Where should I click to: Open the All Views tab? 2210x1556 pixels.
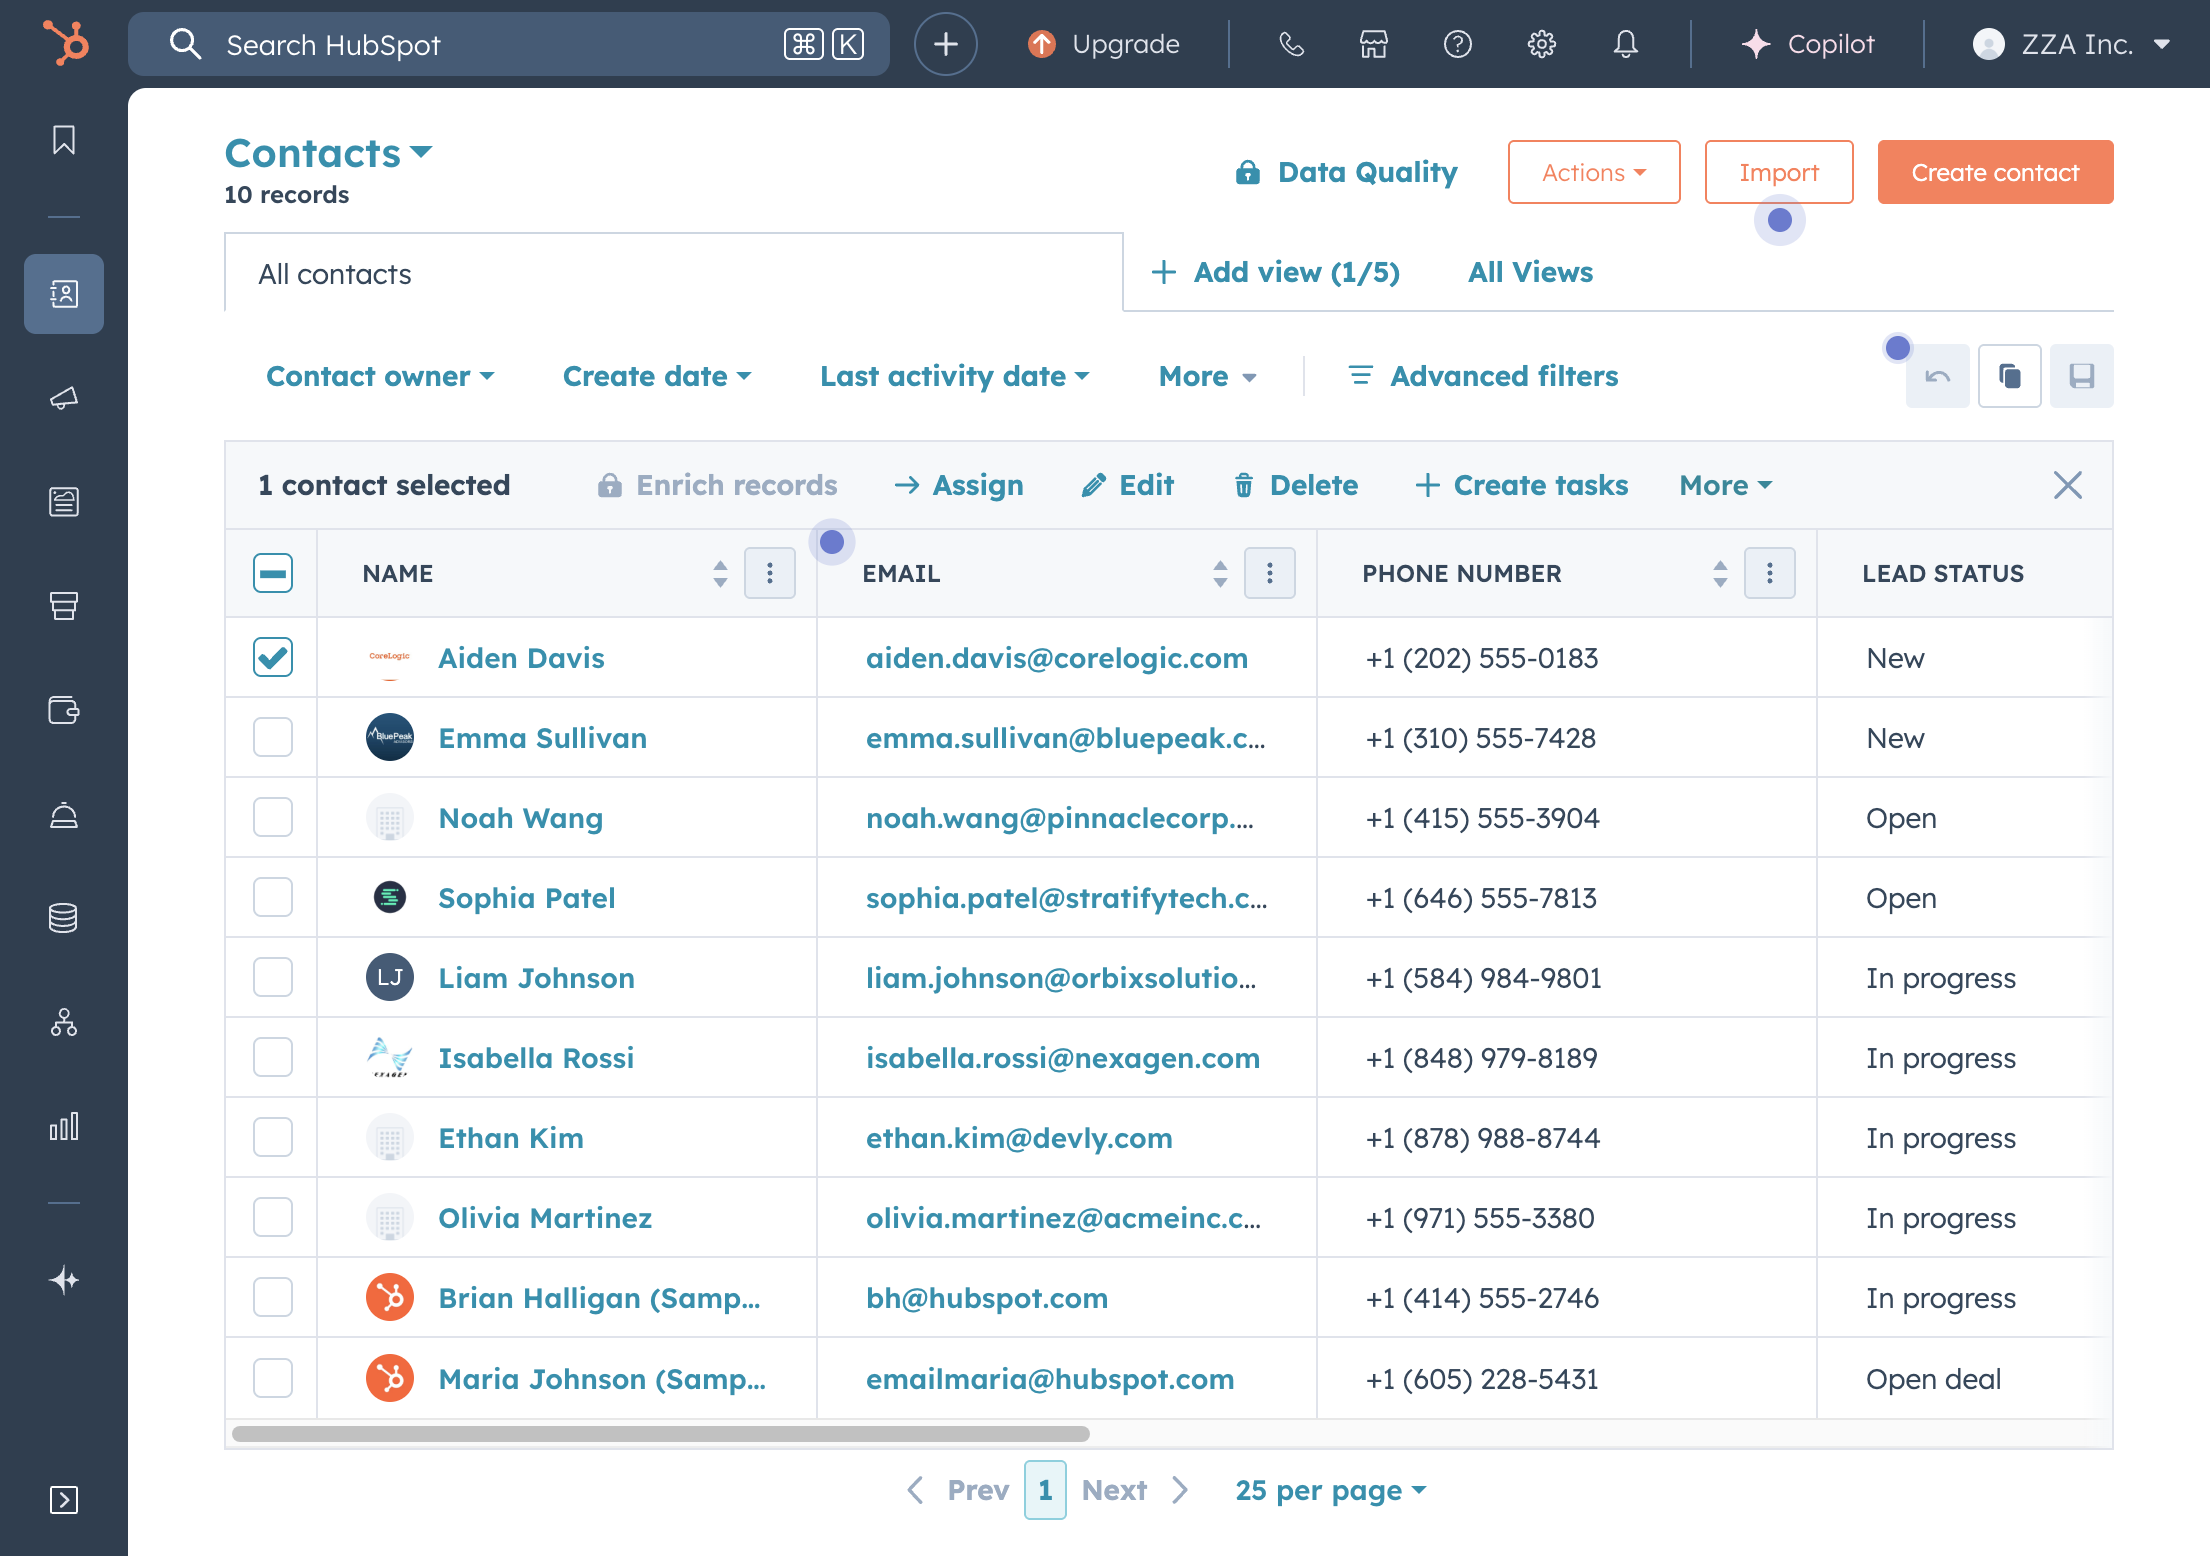pyautogui.click(x=1530, y=272)
